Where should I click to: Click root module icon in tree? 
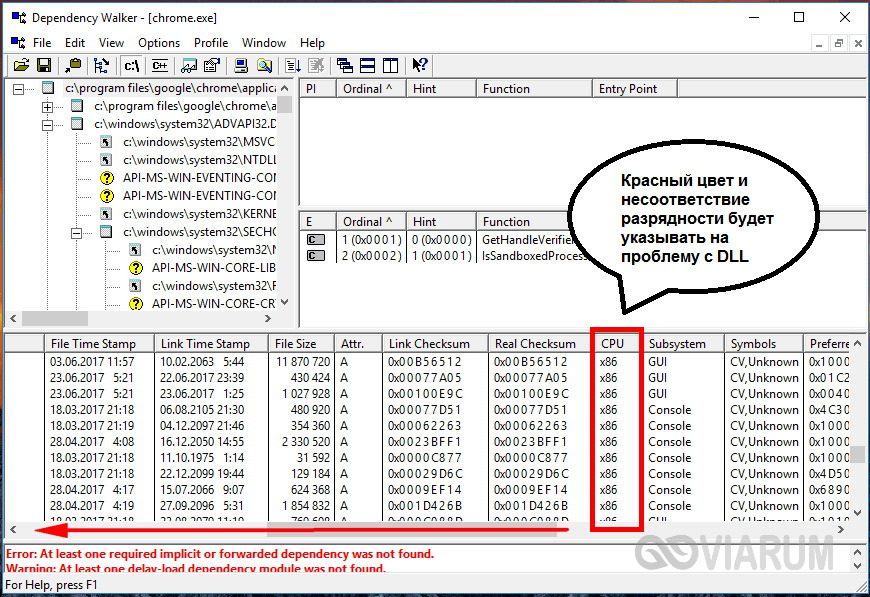click(x=48, y=88)
